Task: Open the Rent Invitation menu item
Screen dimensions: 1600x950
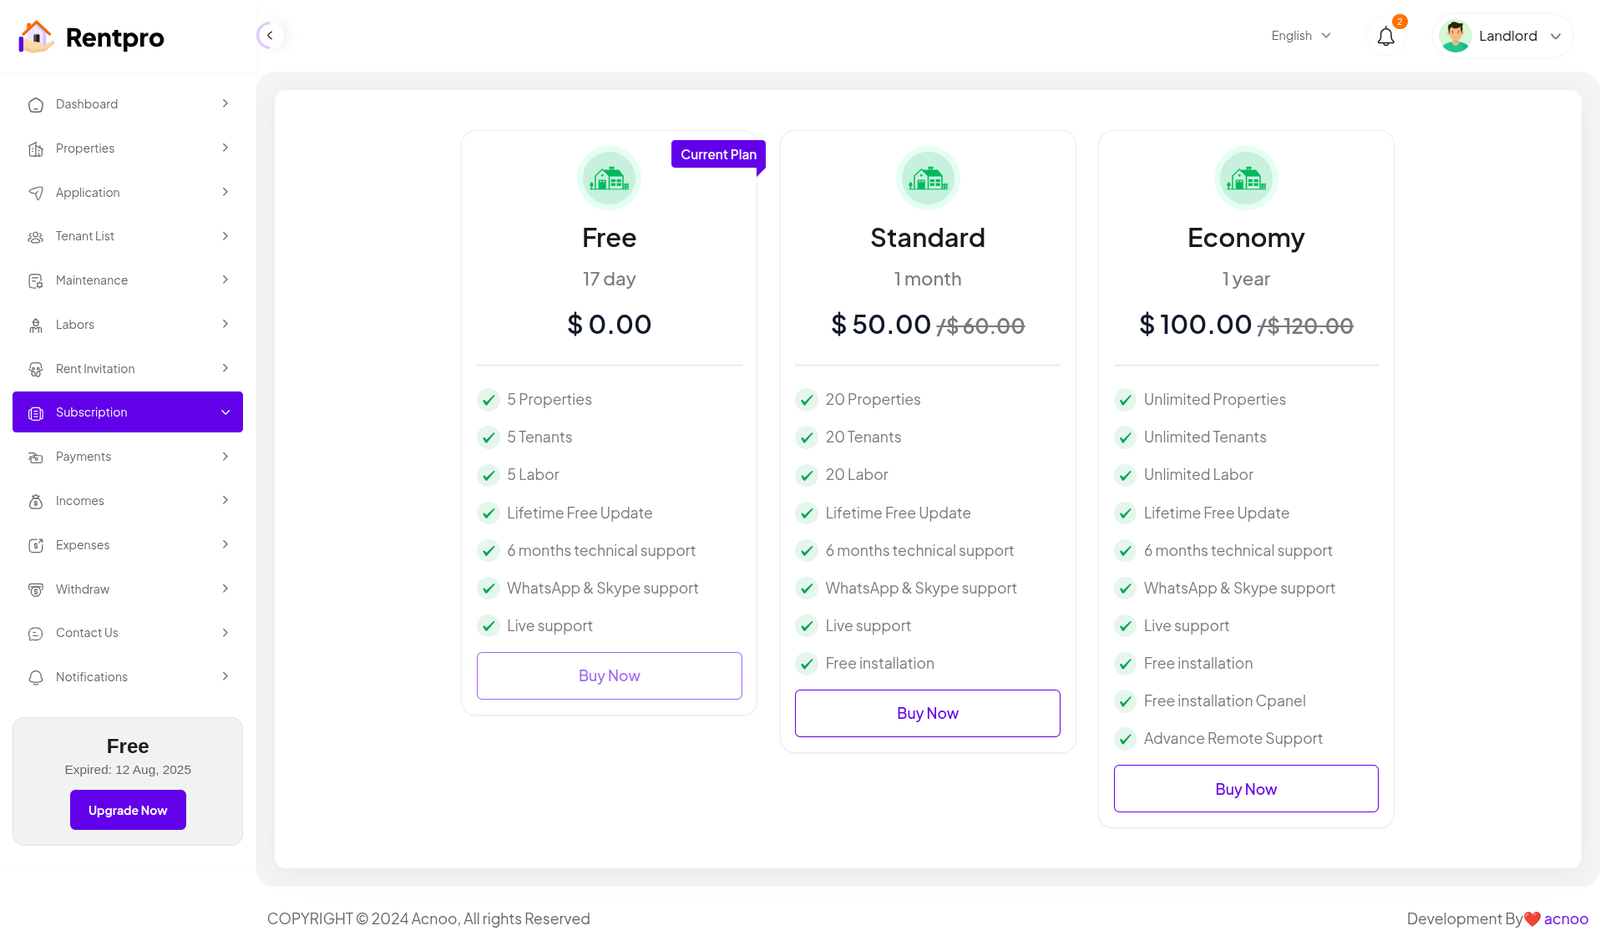Action: (95, 369)
